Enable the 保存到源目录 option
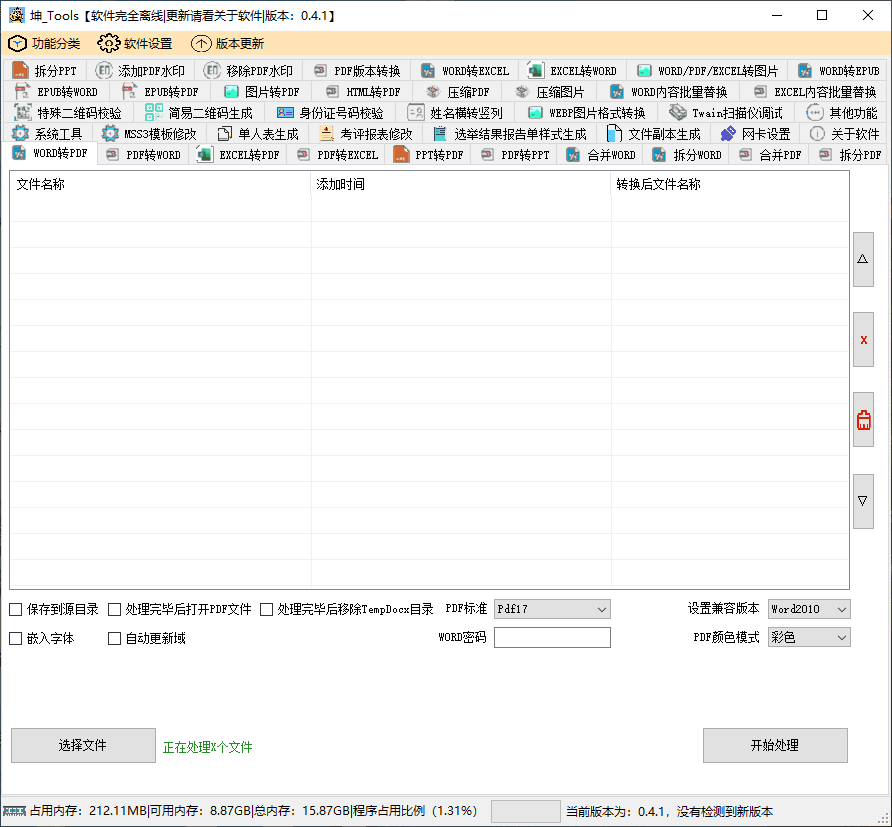Image resolution: width=892 pixels, height=827 pixels. tap(17, 609)
